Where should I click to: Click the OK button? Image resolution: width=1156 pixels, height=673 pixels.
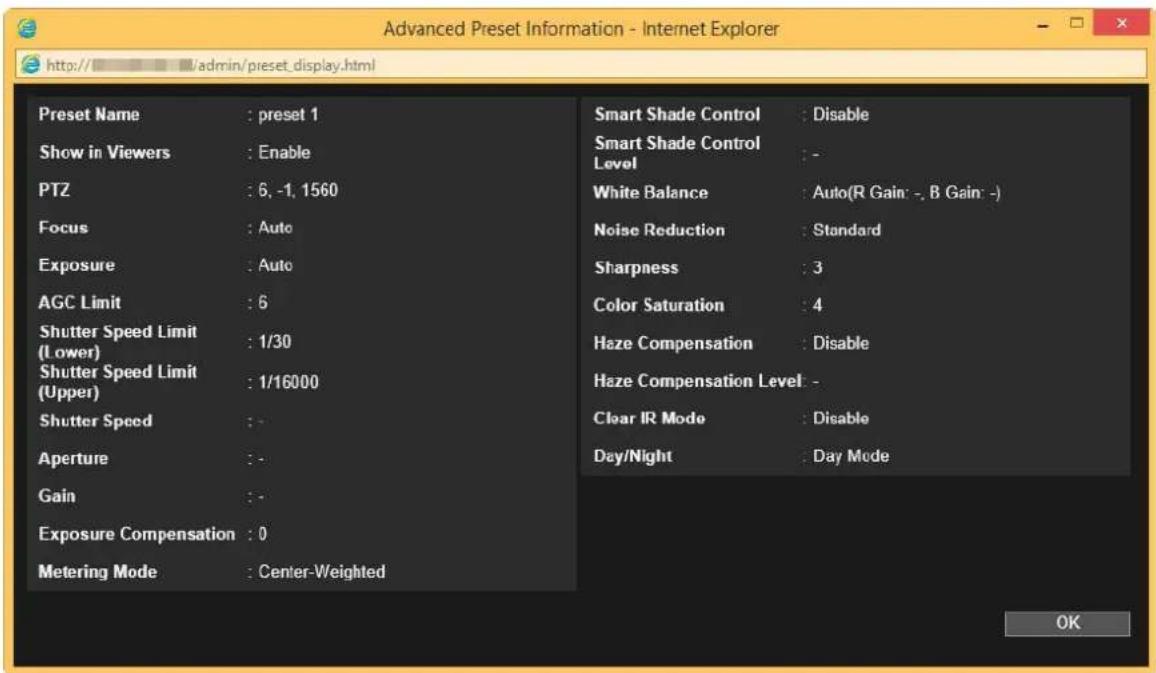(1067, 623)
